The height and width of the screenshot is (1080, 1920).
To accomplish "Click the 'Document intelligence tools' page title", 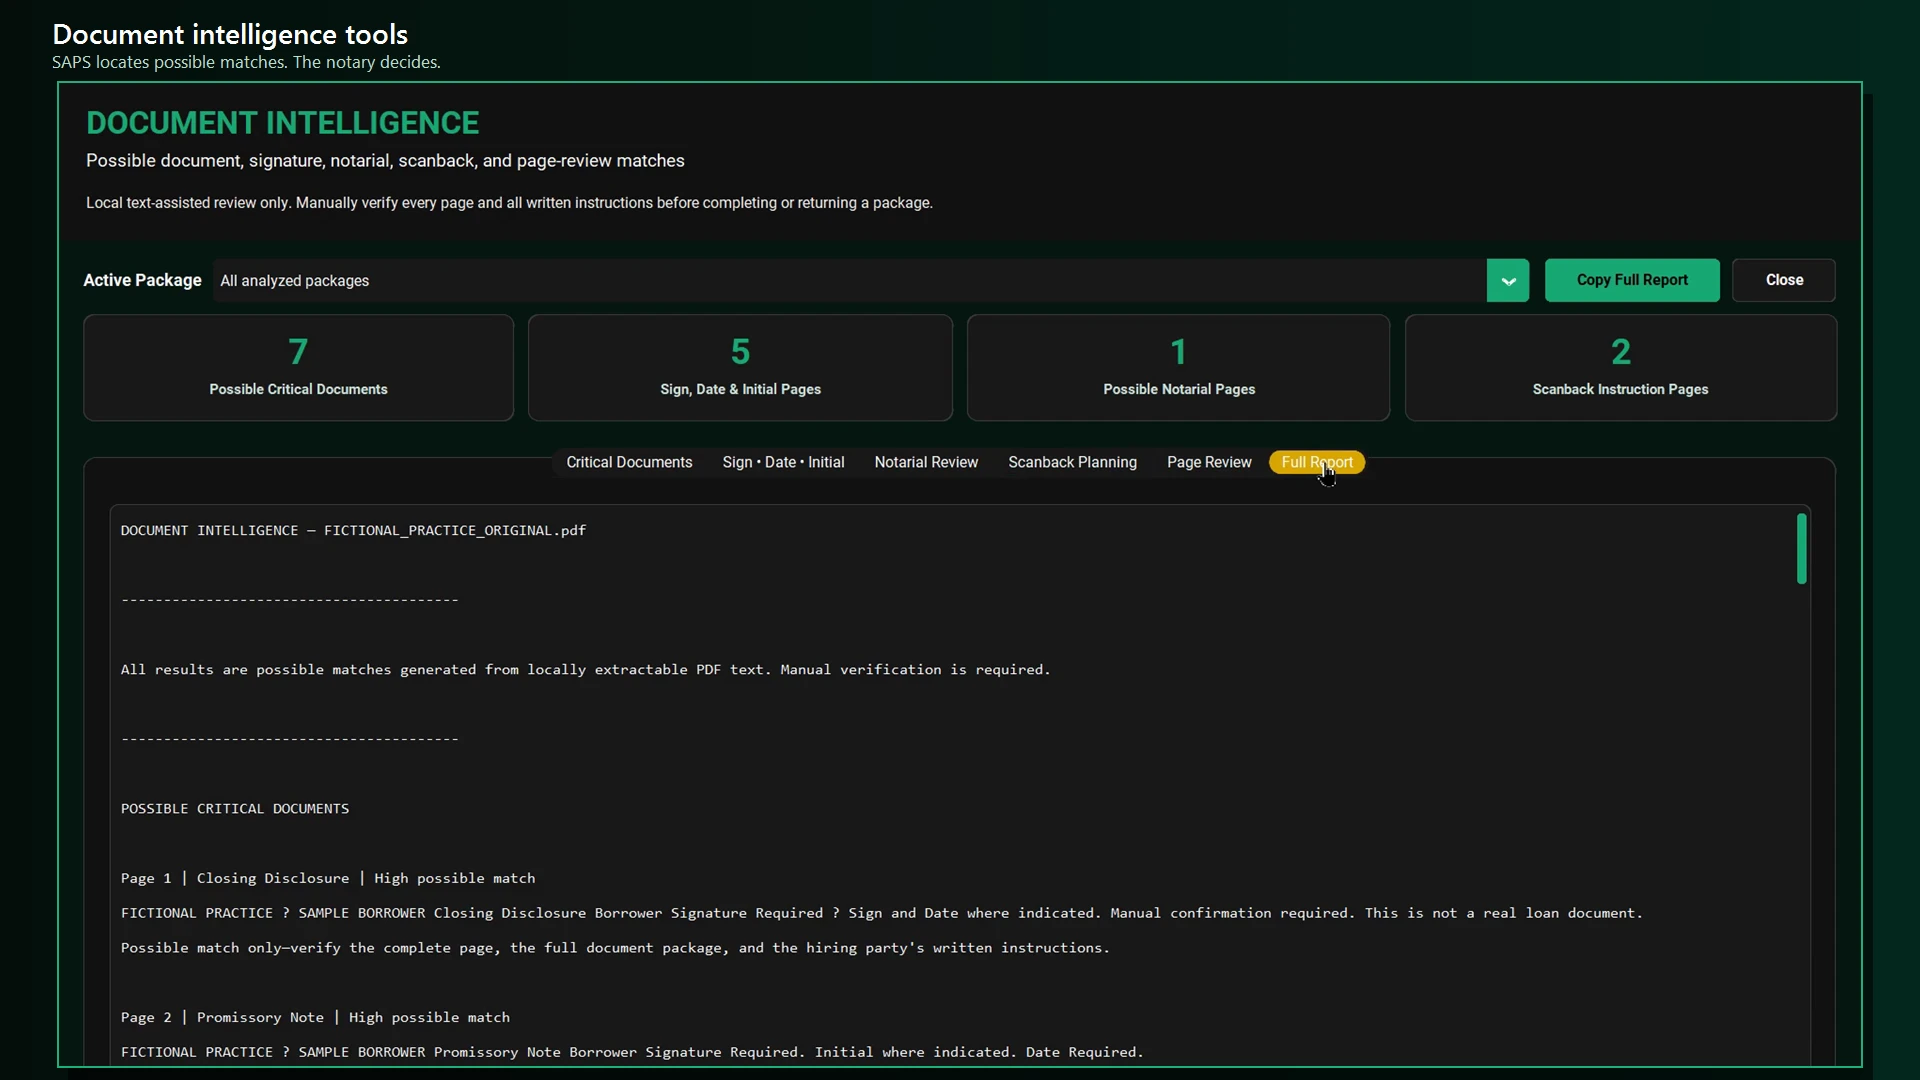I will coord(230,34).
